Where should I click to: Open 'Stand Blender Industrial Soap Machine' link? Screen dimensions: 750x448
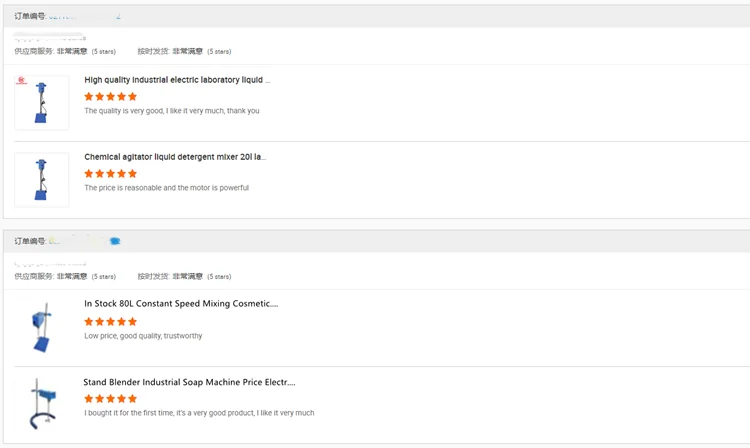pos(189,382)
